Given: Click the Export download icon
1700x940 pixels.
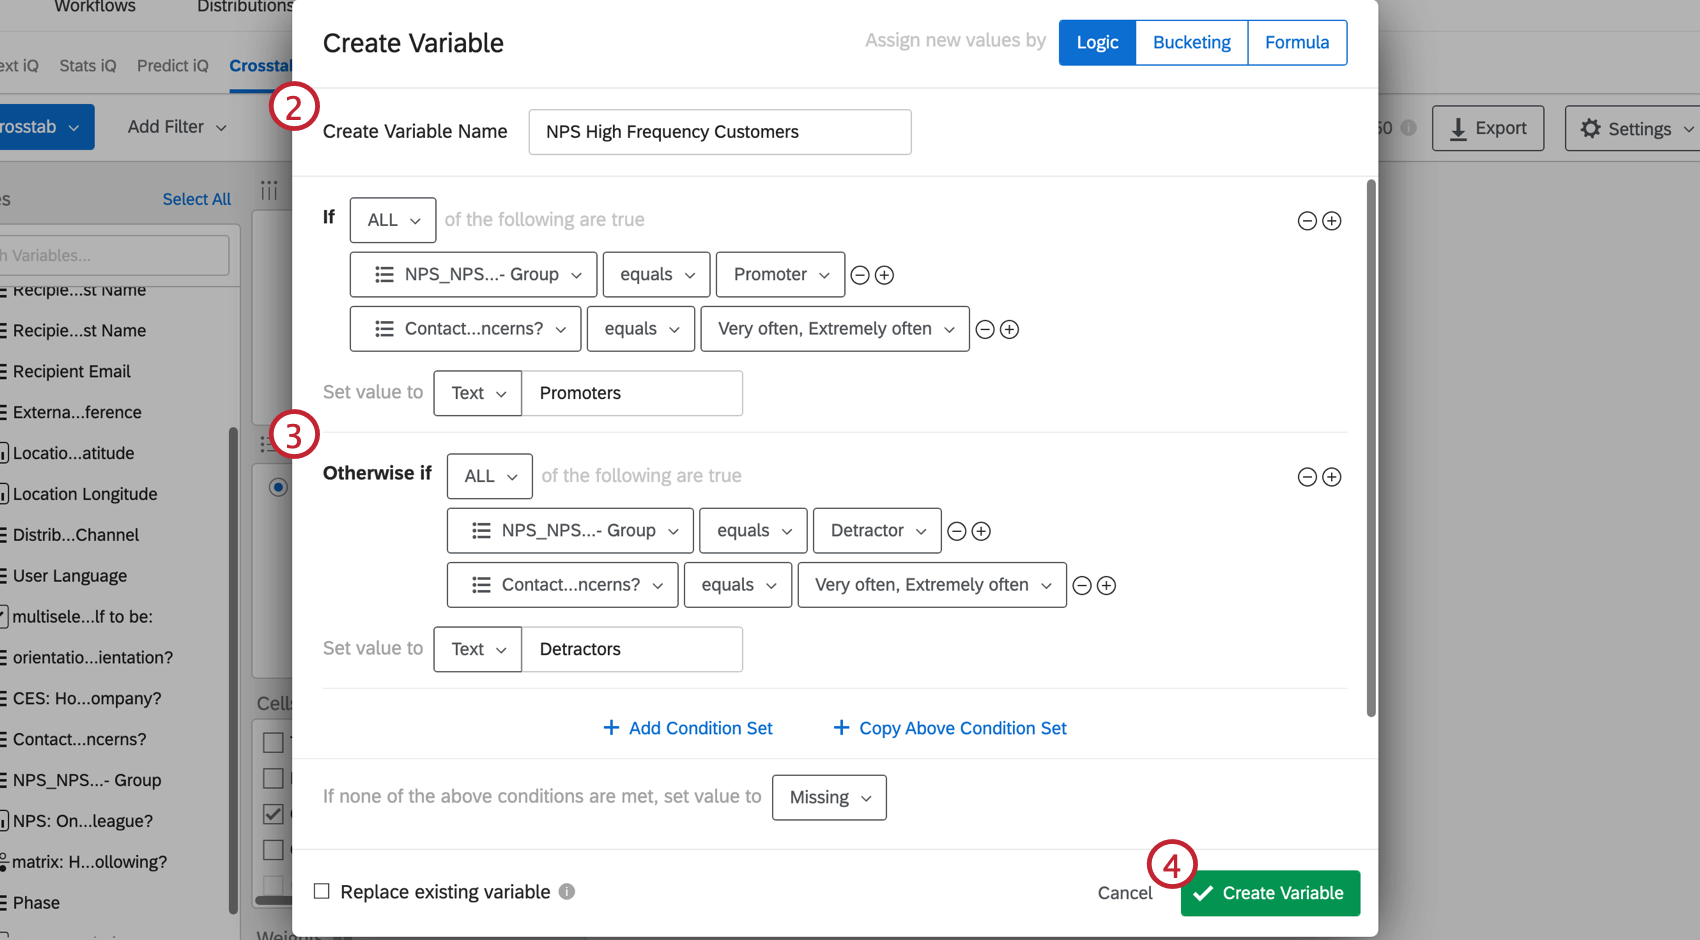Looking at the screenshot, I should [1458, 128].
